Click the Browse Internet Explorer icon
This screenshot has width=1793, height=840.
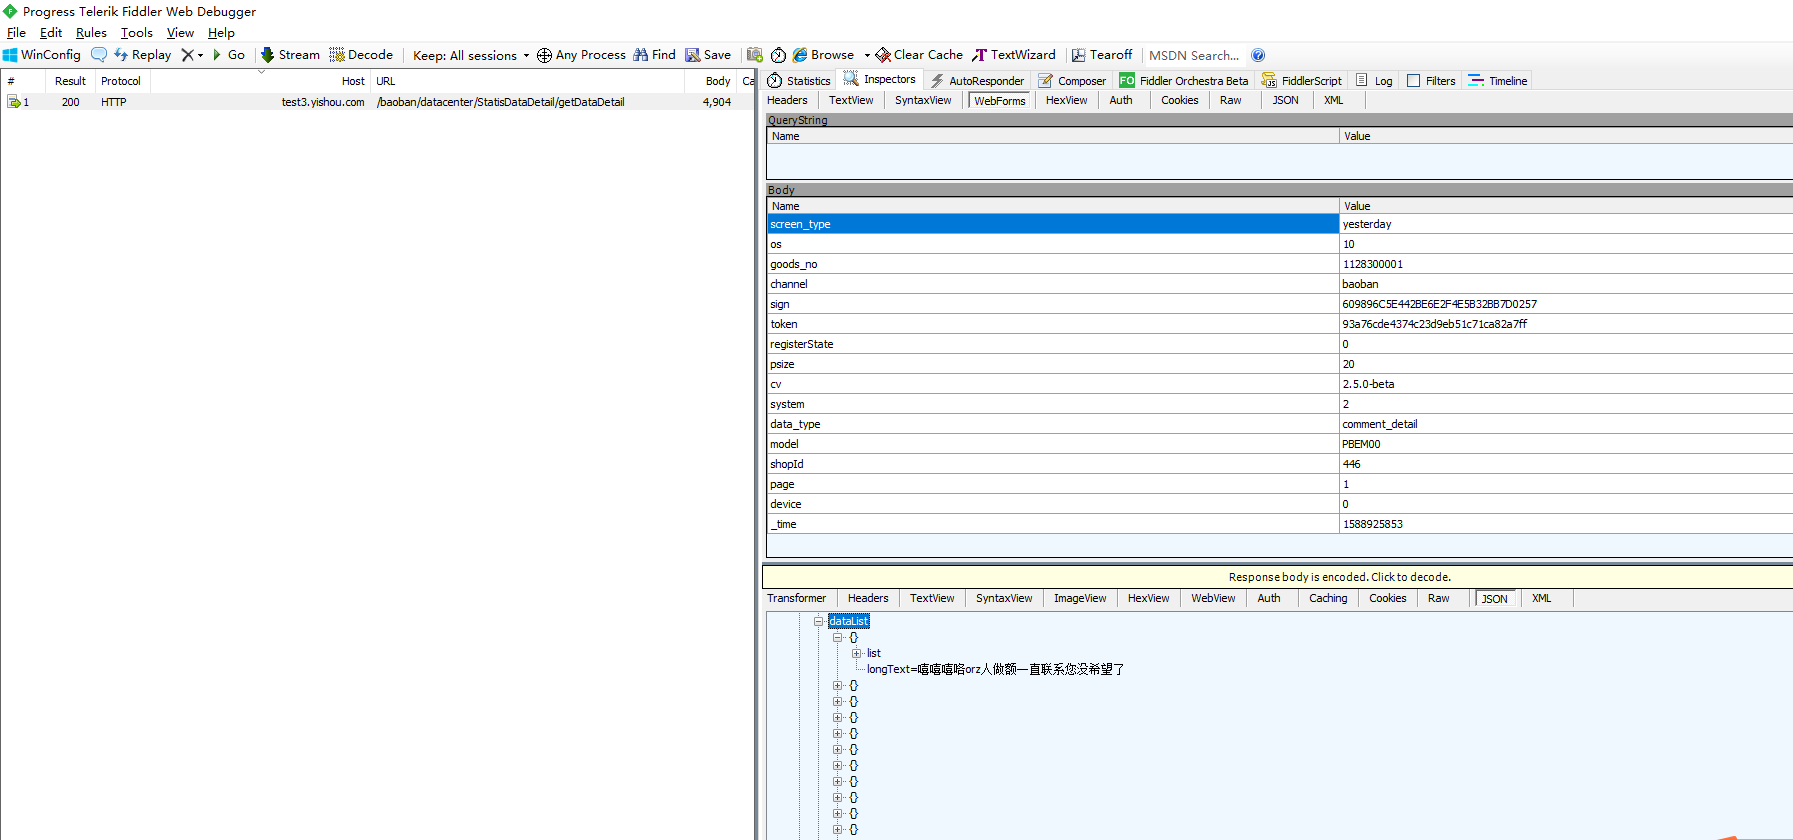pos(800,55)
